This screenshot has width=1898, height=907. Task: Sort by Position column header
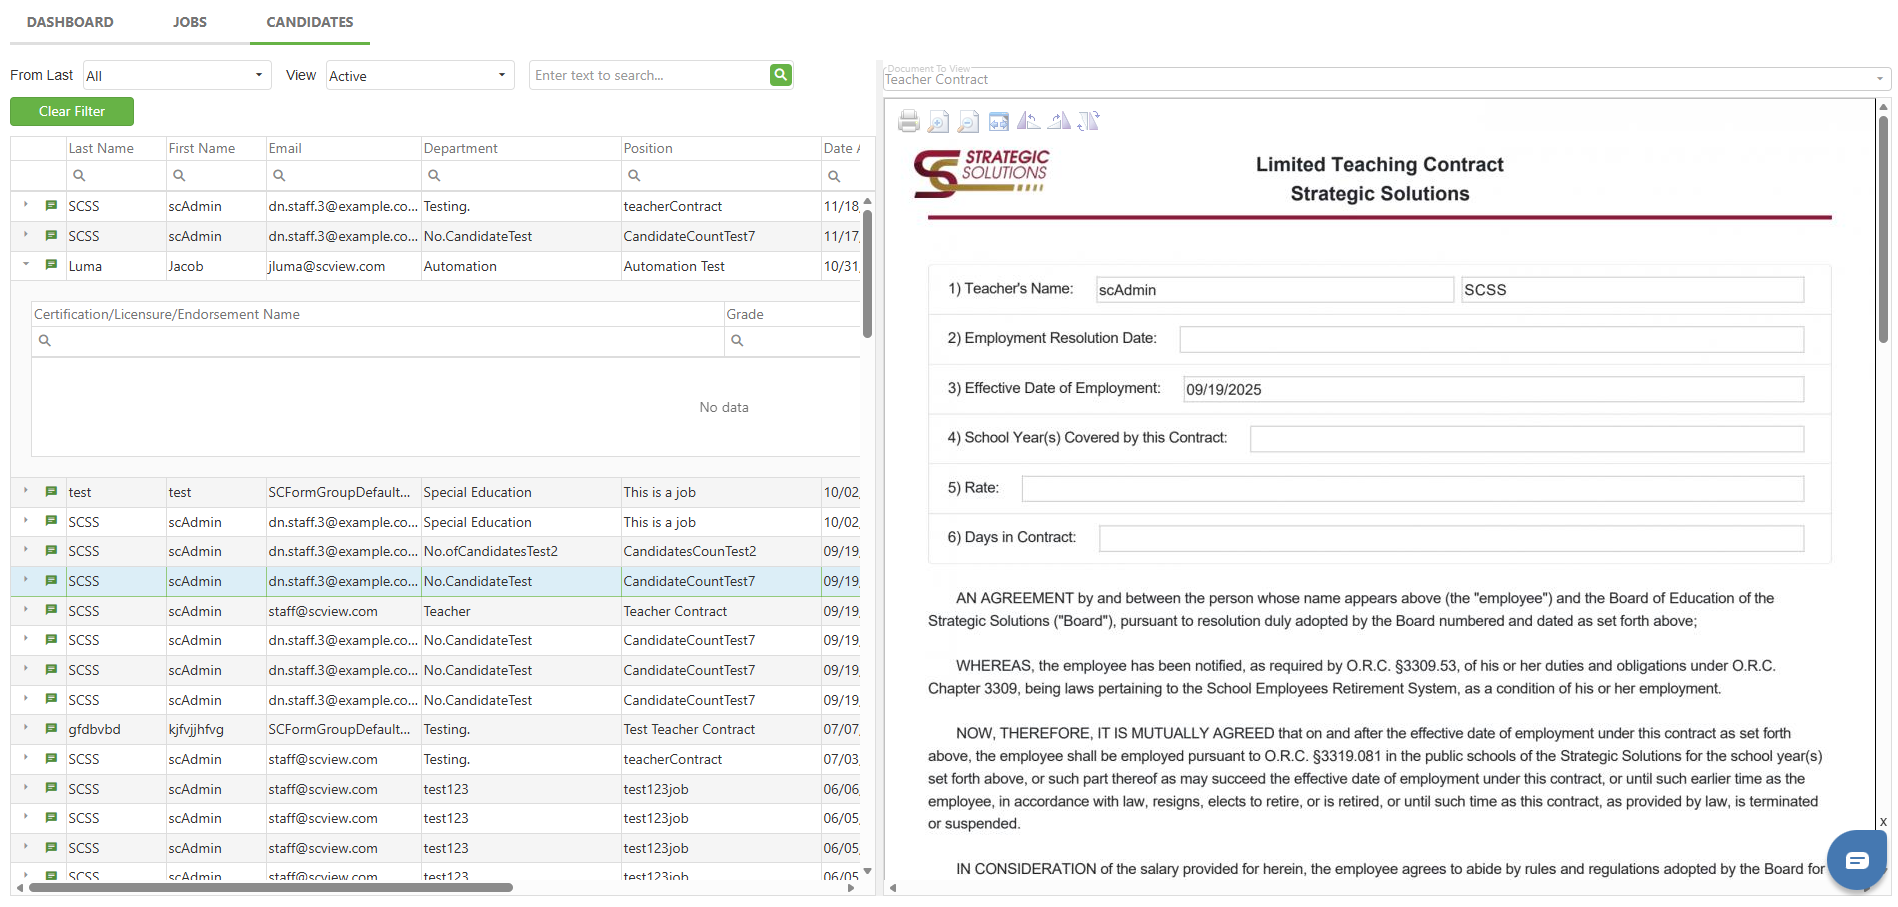pos(721,148)
